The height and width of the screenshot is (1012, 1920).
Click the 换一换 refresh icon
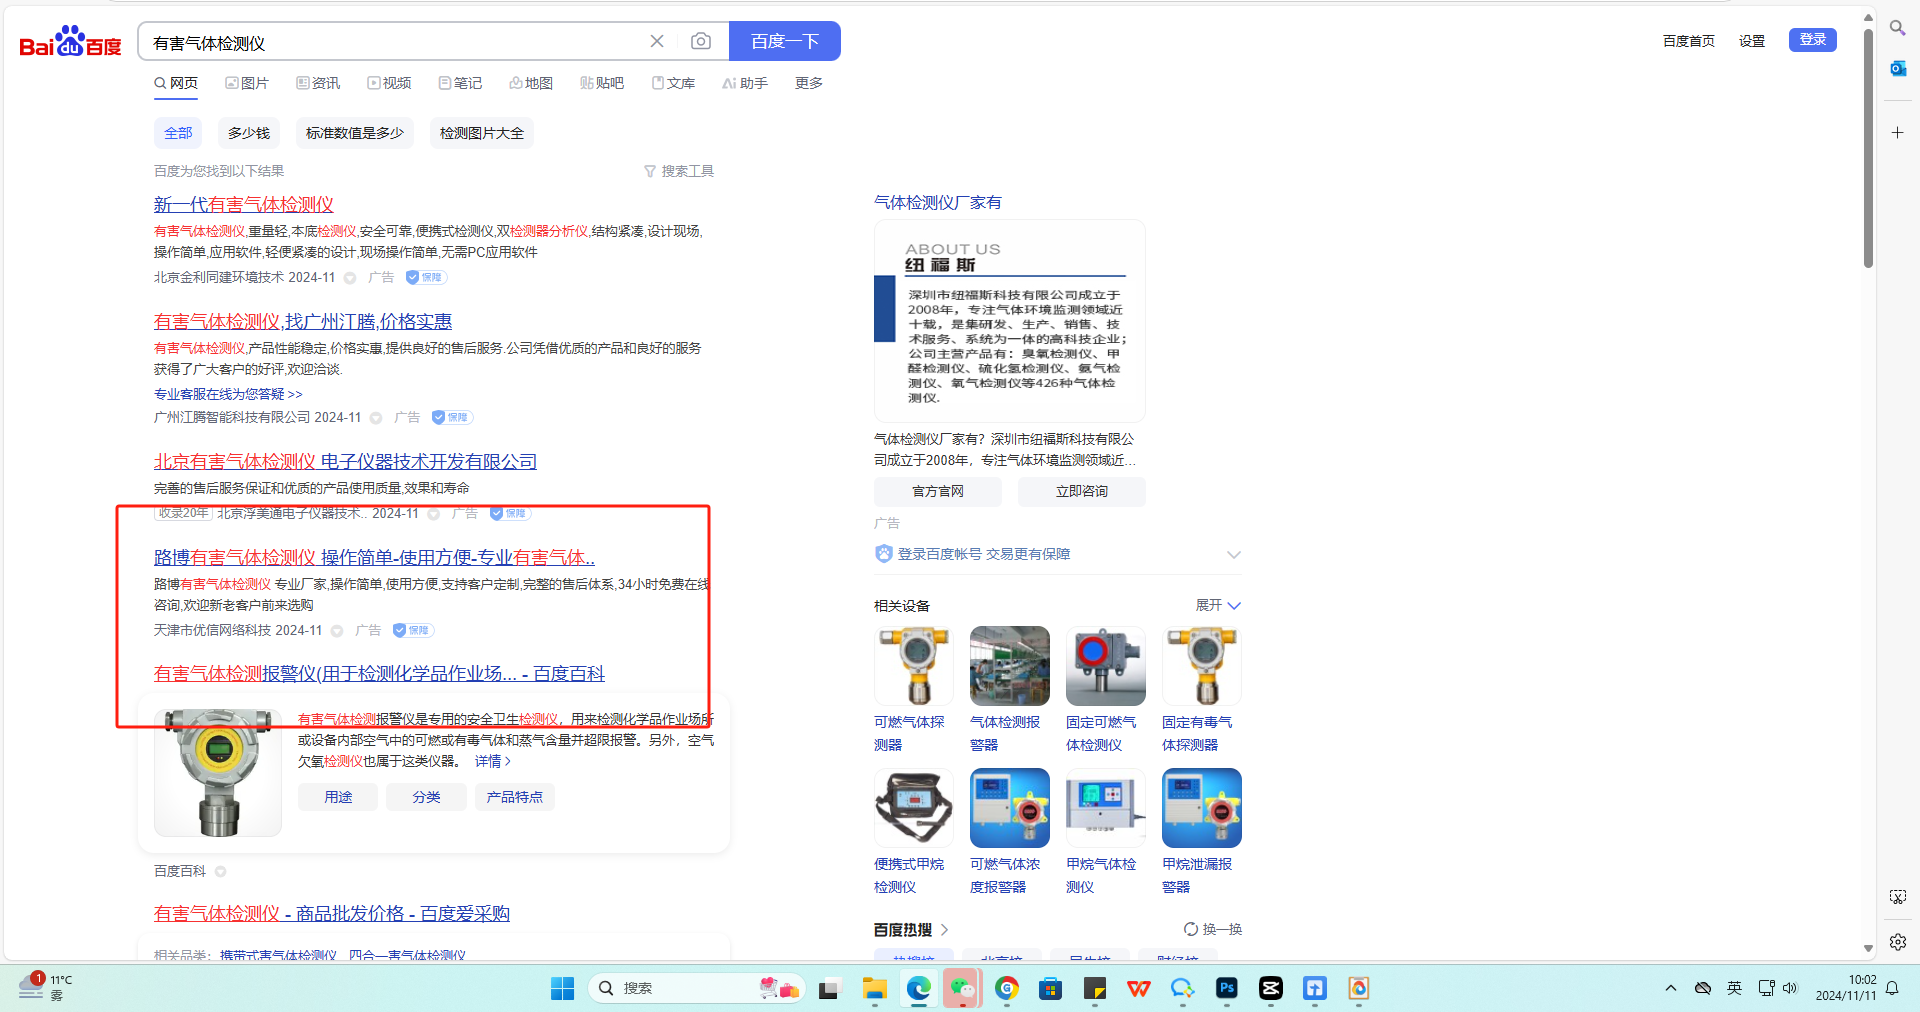pyautogui.click(x=1190, y=929)
